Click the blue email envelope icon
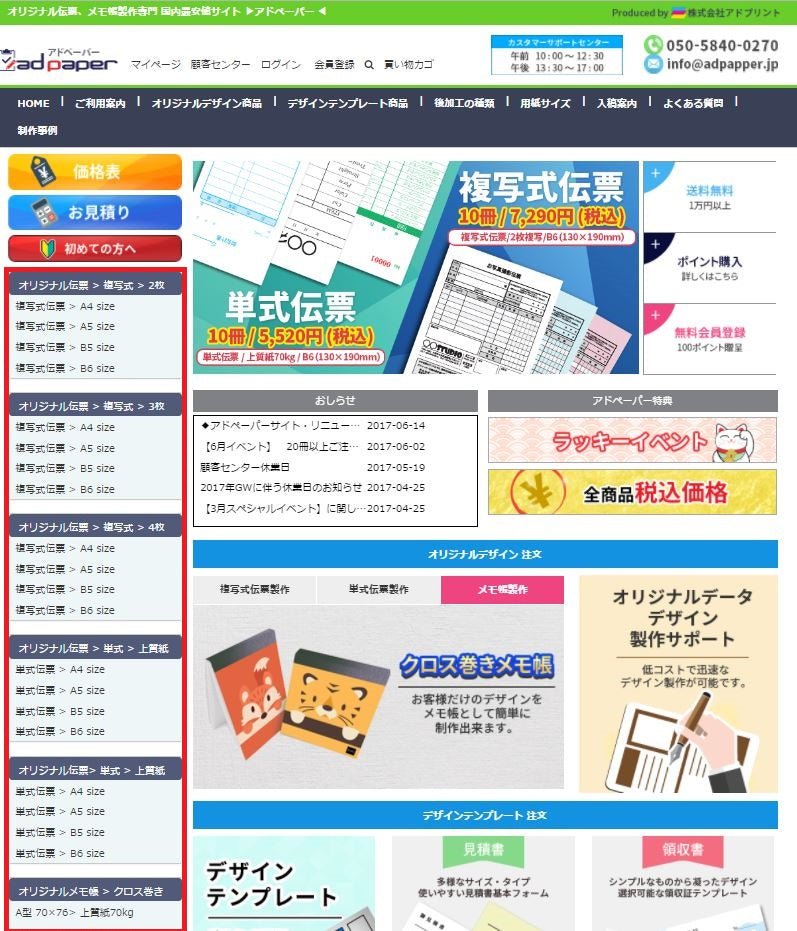The image size is (797, 931). pyautogui.click(x=653, y=64)
